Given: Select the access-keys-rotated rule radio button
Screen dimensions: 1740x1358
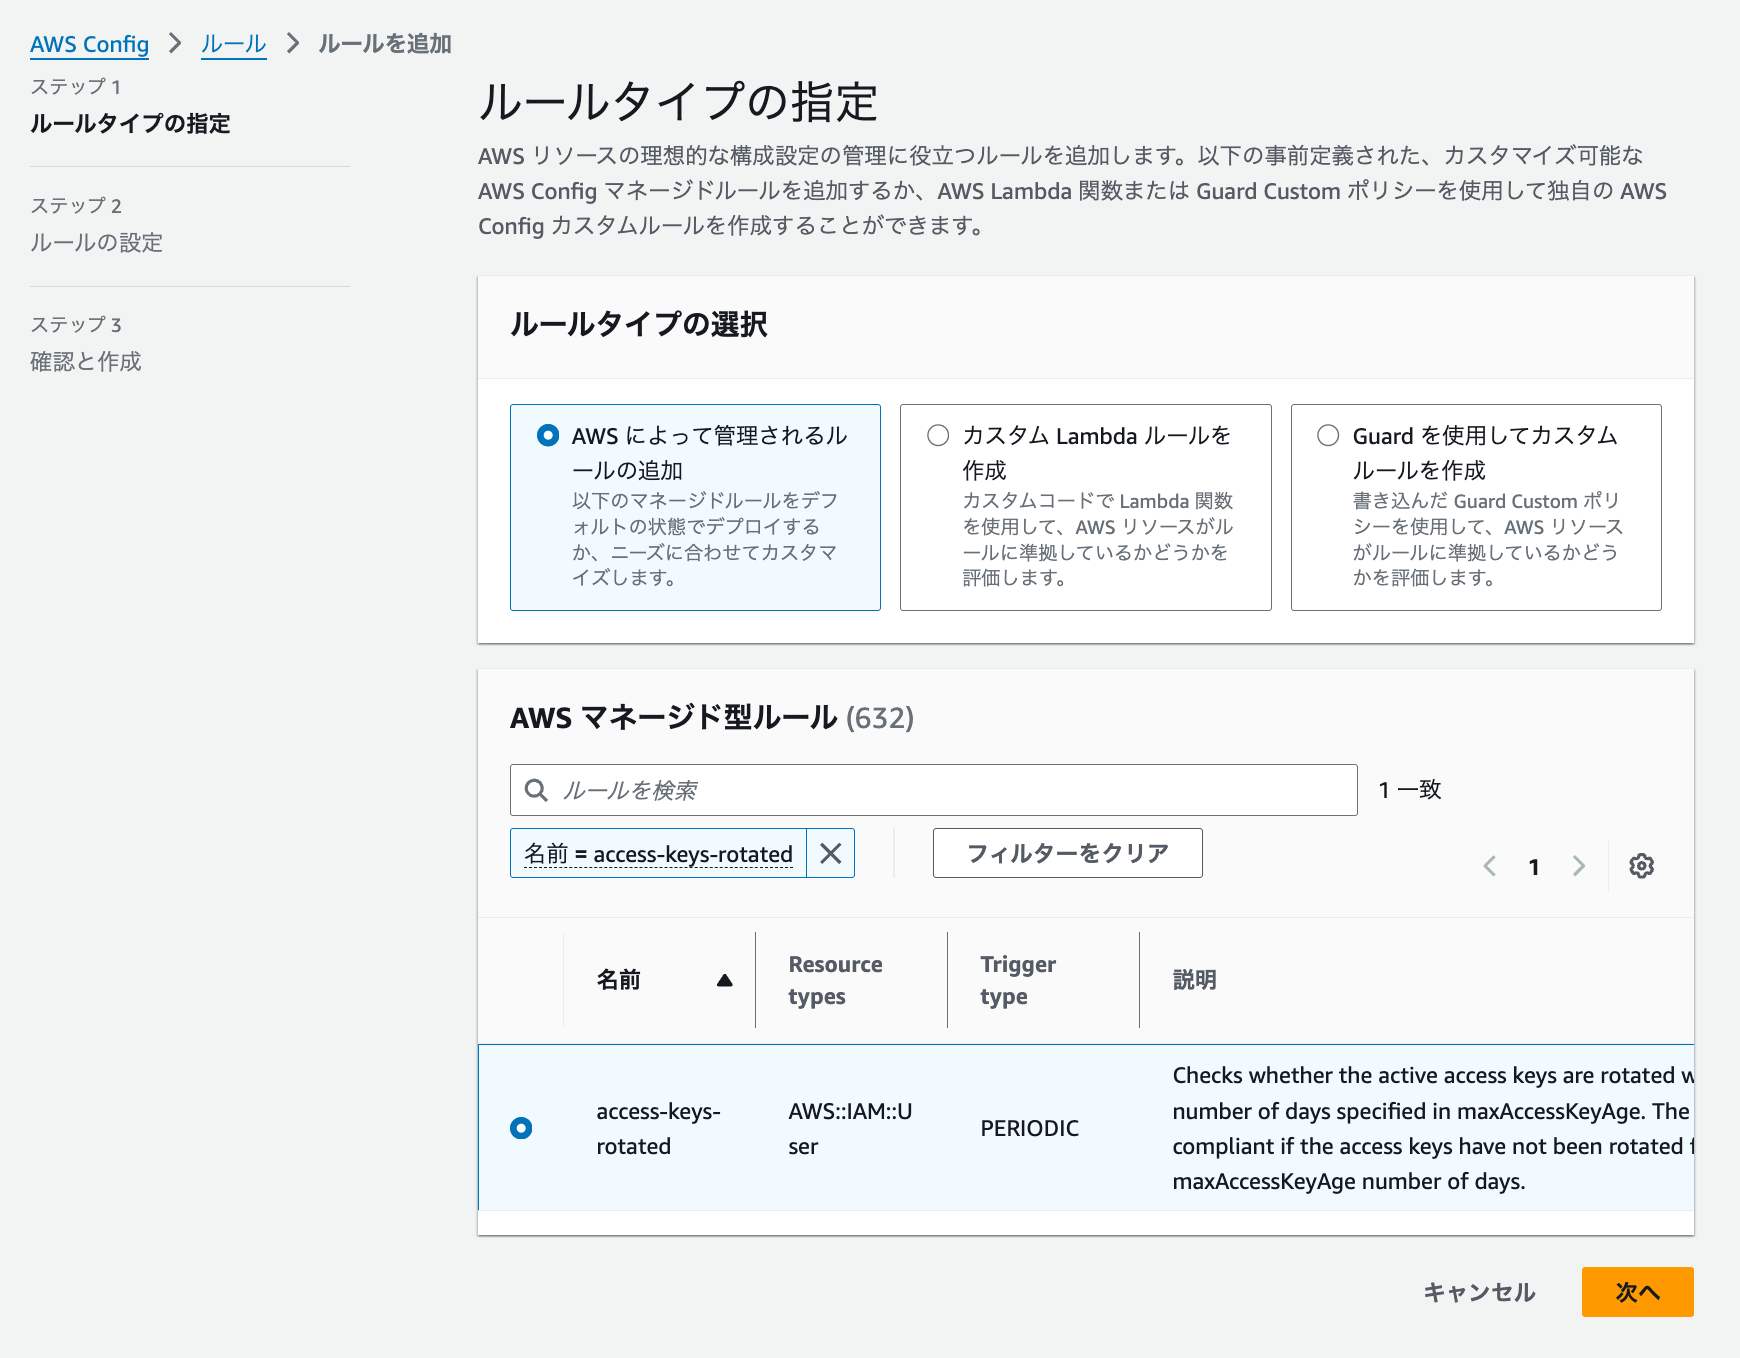Looking at the screenshot, I should pos(521,1128).
